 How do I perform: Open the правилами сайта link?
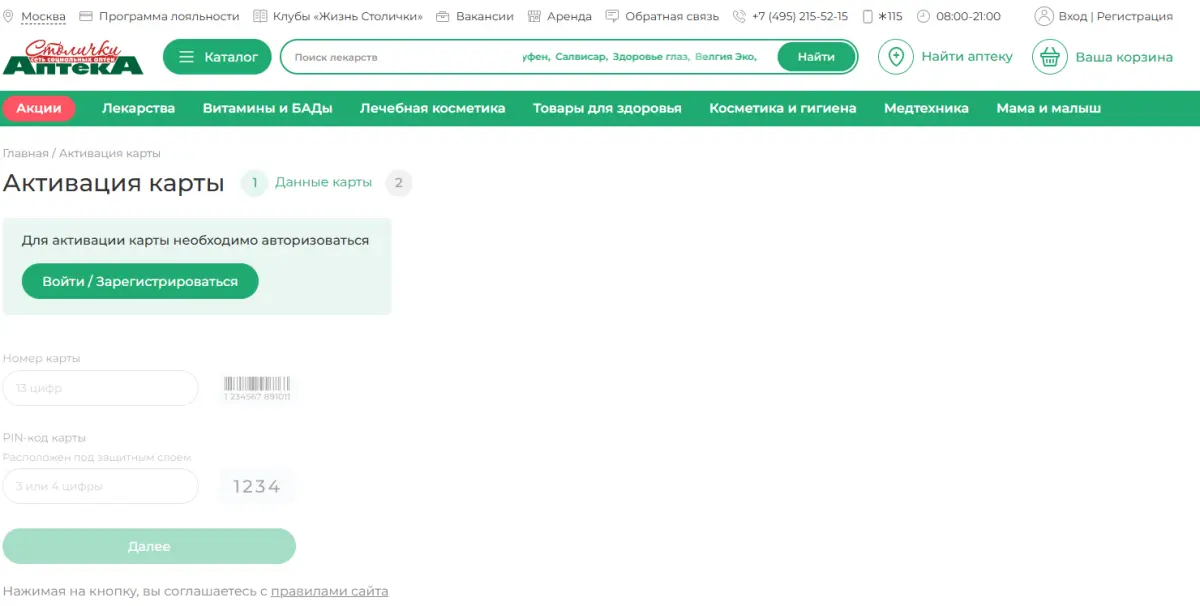329,591
